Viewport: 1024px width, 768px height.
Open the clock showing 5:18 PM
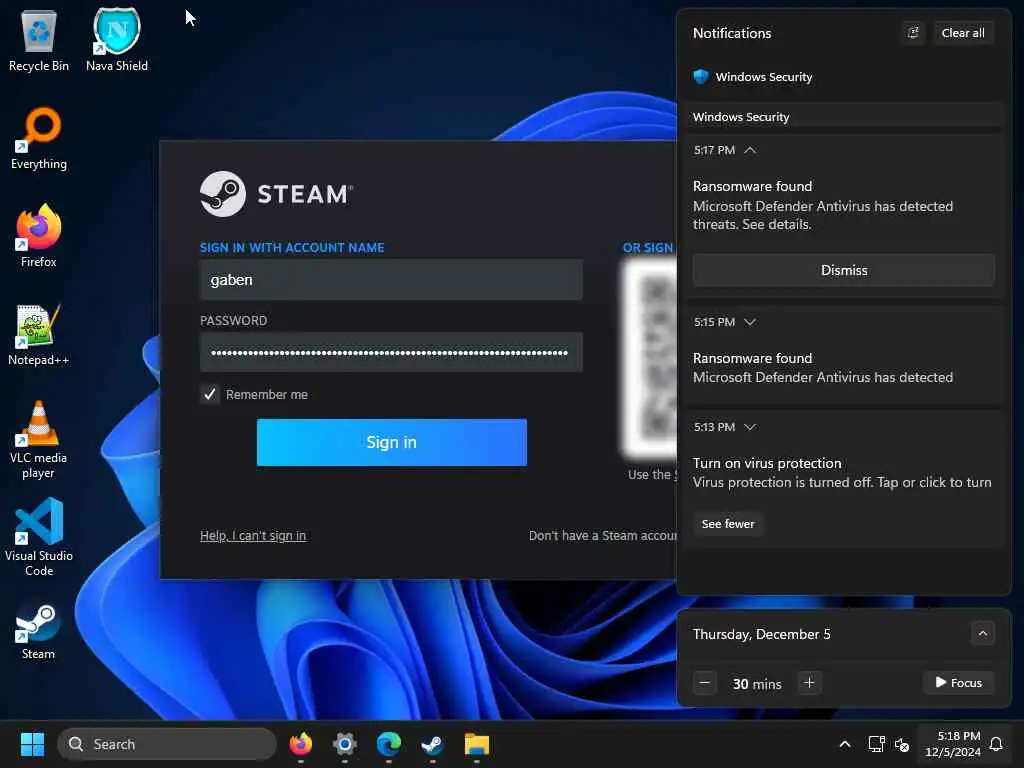[x=952, y=744]
